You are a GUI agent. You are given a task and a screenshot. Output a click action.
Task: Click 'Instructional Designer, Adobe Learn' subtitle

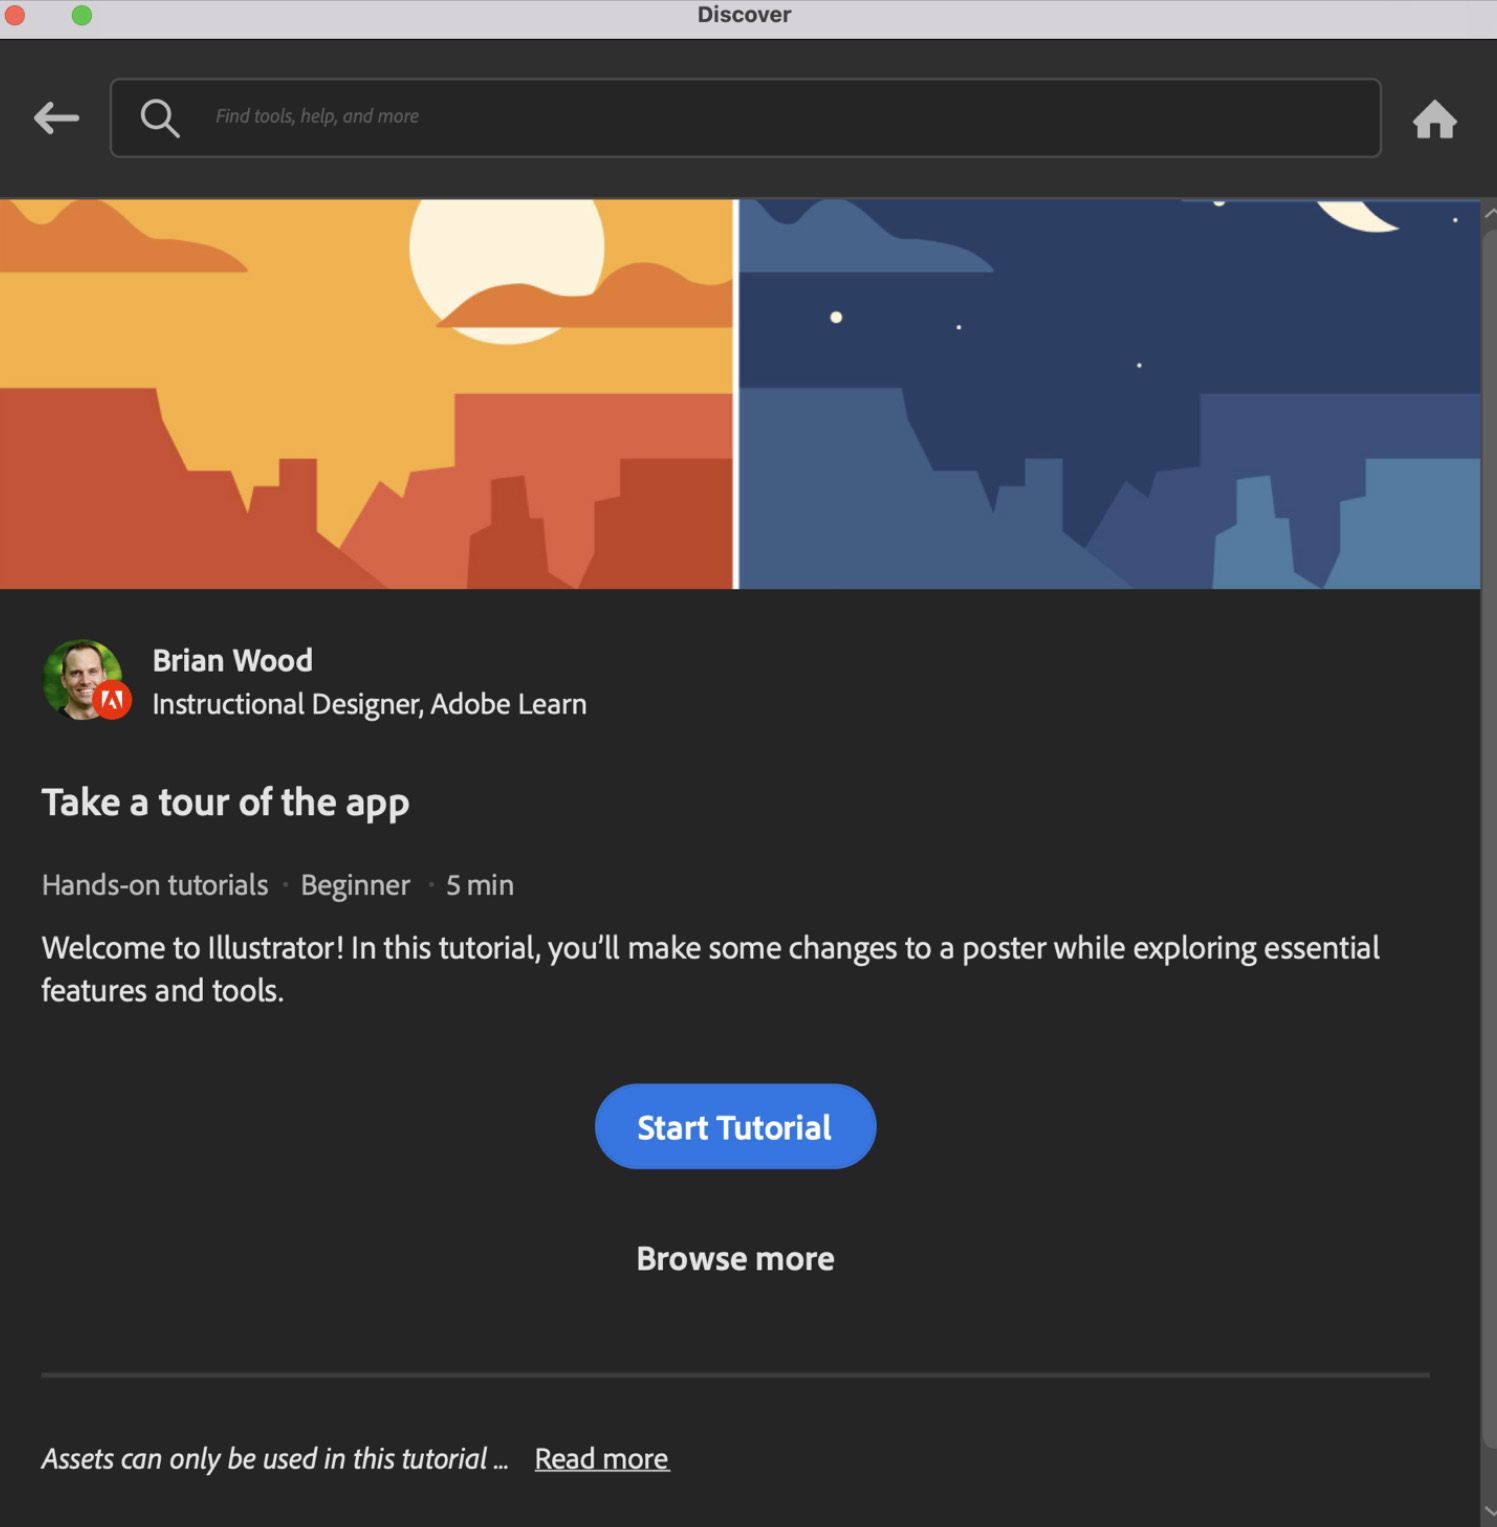pos(369,705)
